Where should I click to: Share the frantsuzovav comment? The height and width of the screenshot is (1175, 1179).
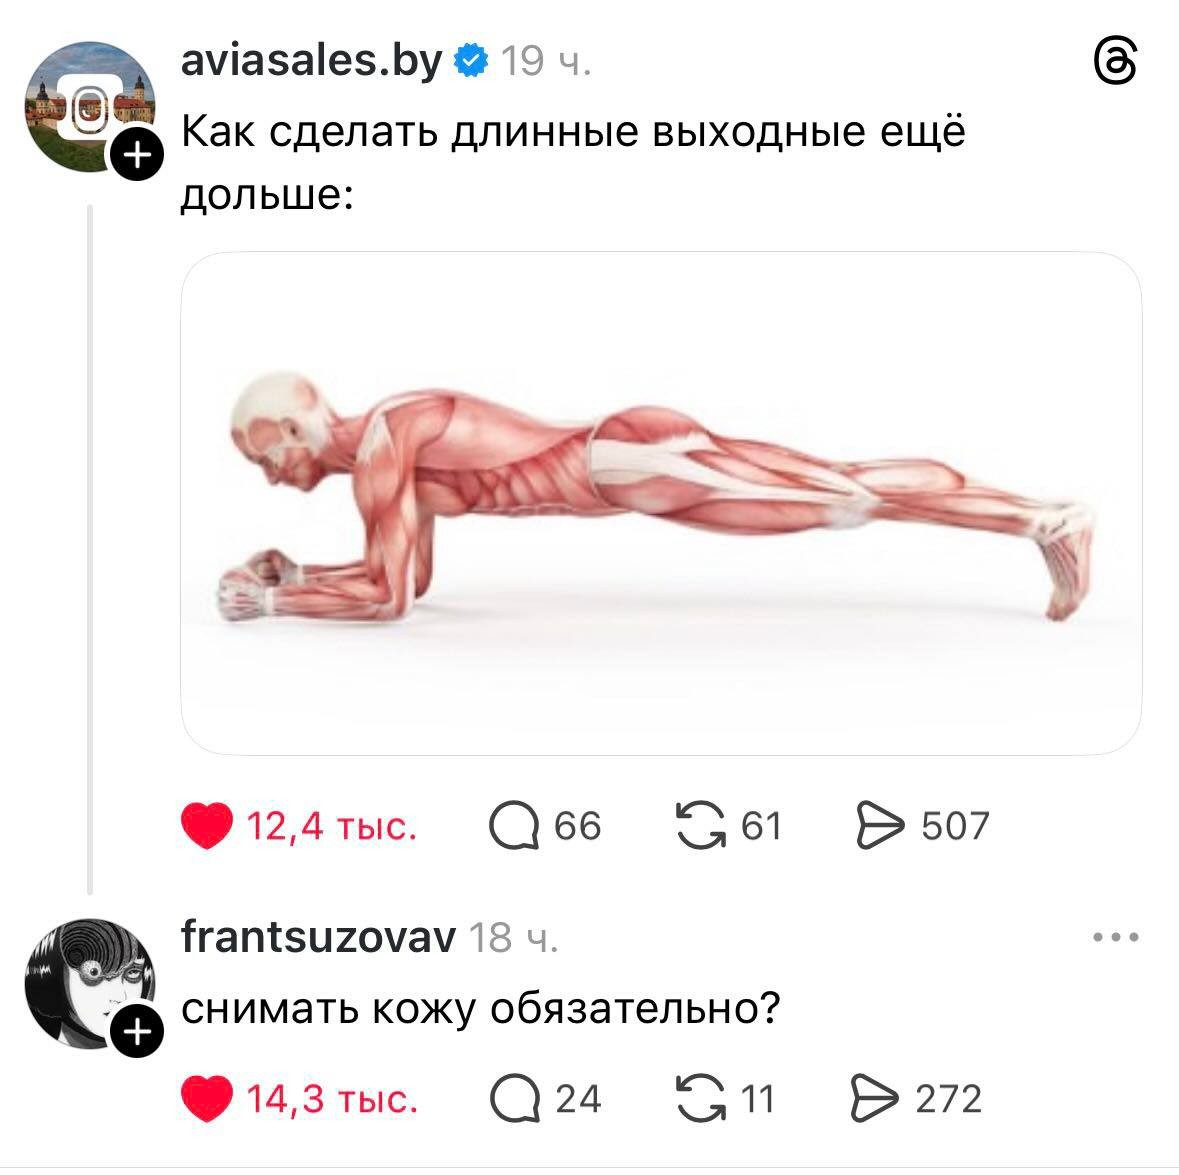tap(874, 1098)
